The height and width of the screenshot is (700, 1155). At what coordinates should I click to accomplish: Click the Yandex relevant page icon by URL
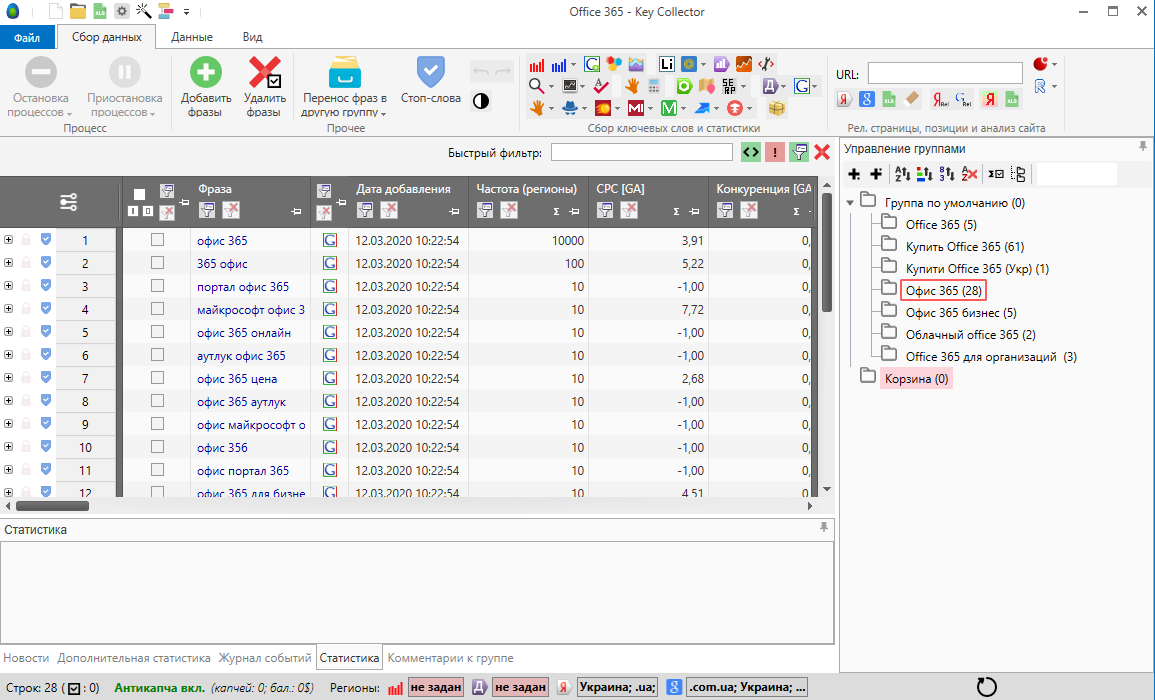point(844,99)
